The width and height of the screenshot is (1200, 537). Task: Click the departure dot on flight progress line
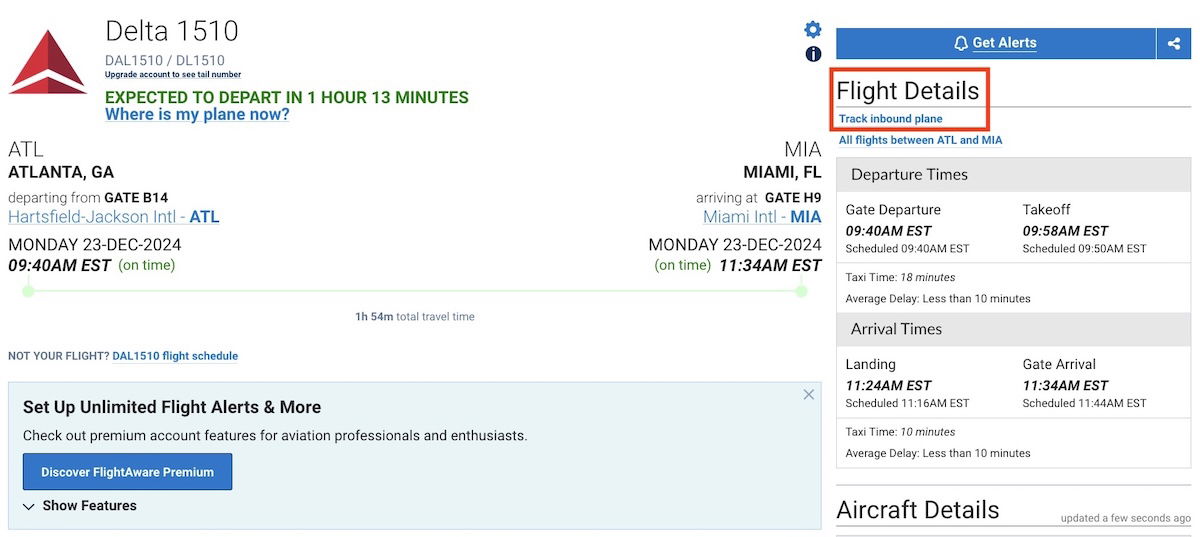click(28, 291)
